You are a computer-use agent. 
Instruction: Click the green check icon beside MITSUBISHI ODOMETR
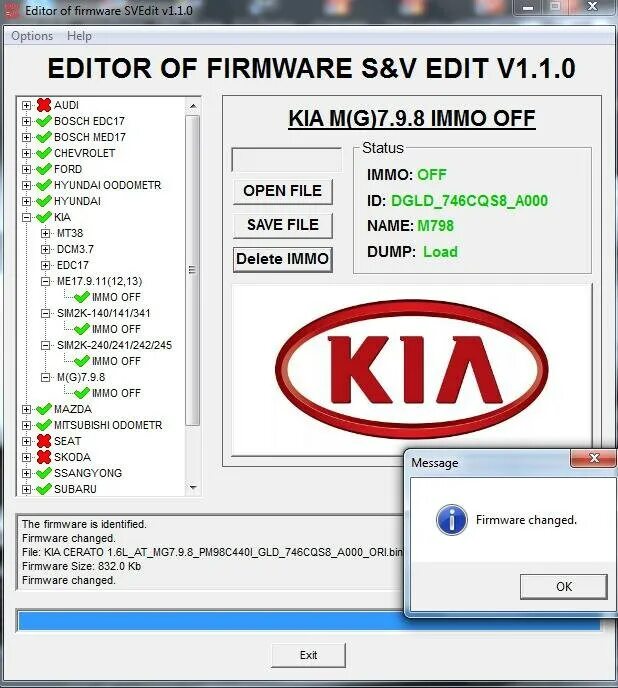point(44,425)
